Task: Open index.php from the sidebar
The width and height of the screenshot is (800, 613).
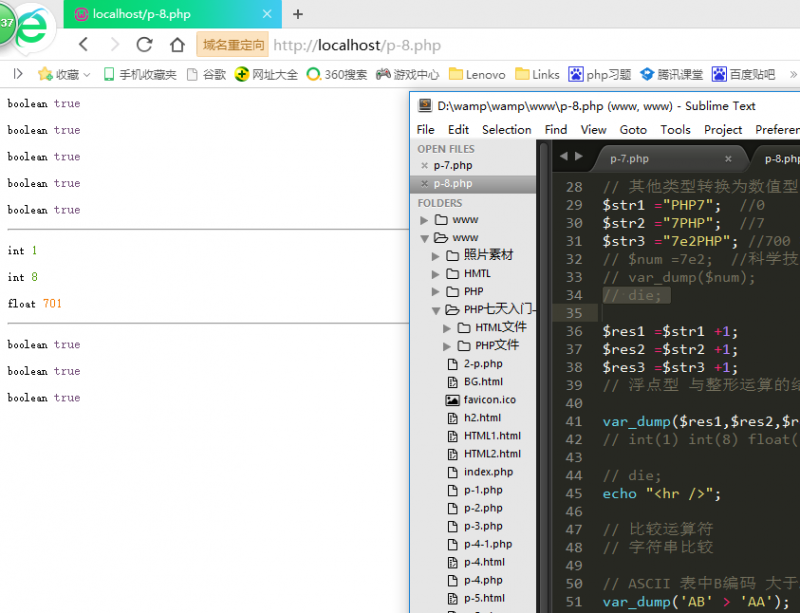Action: [x=488, y=472]
